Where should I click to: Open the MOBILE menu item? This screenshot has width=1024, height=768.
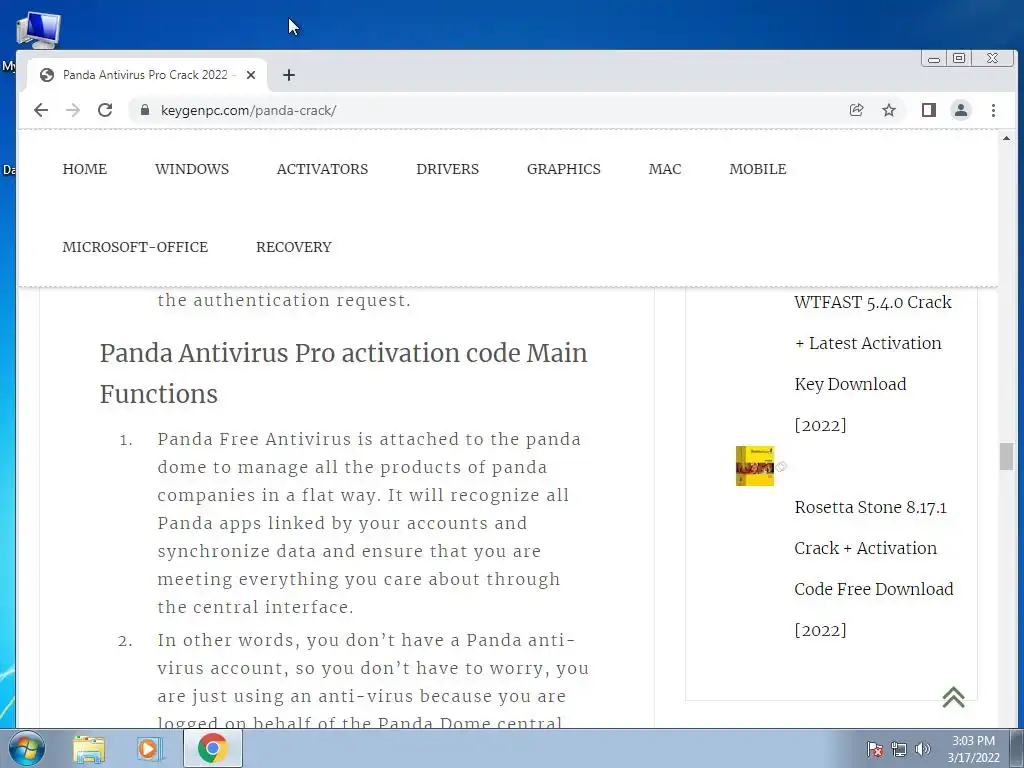[x=758, y=169]
